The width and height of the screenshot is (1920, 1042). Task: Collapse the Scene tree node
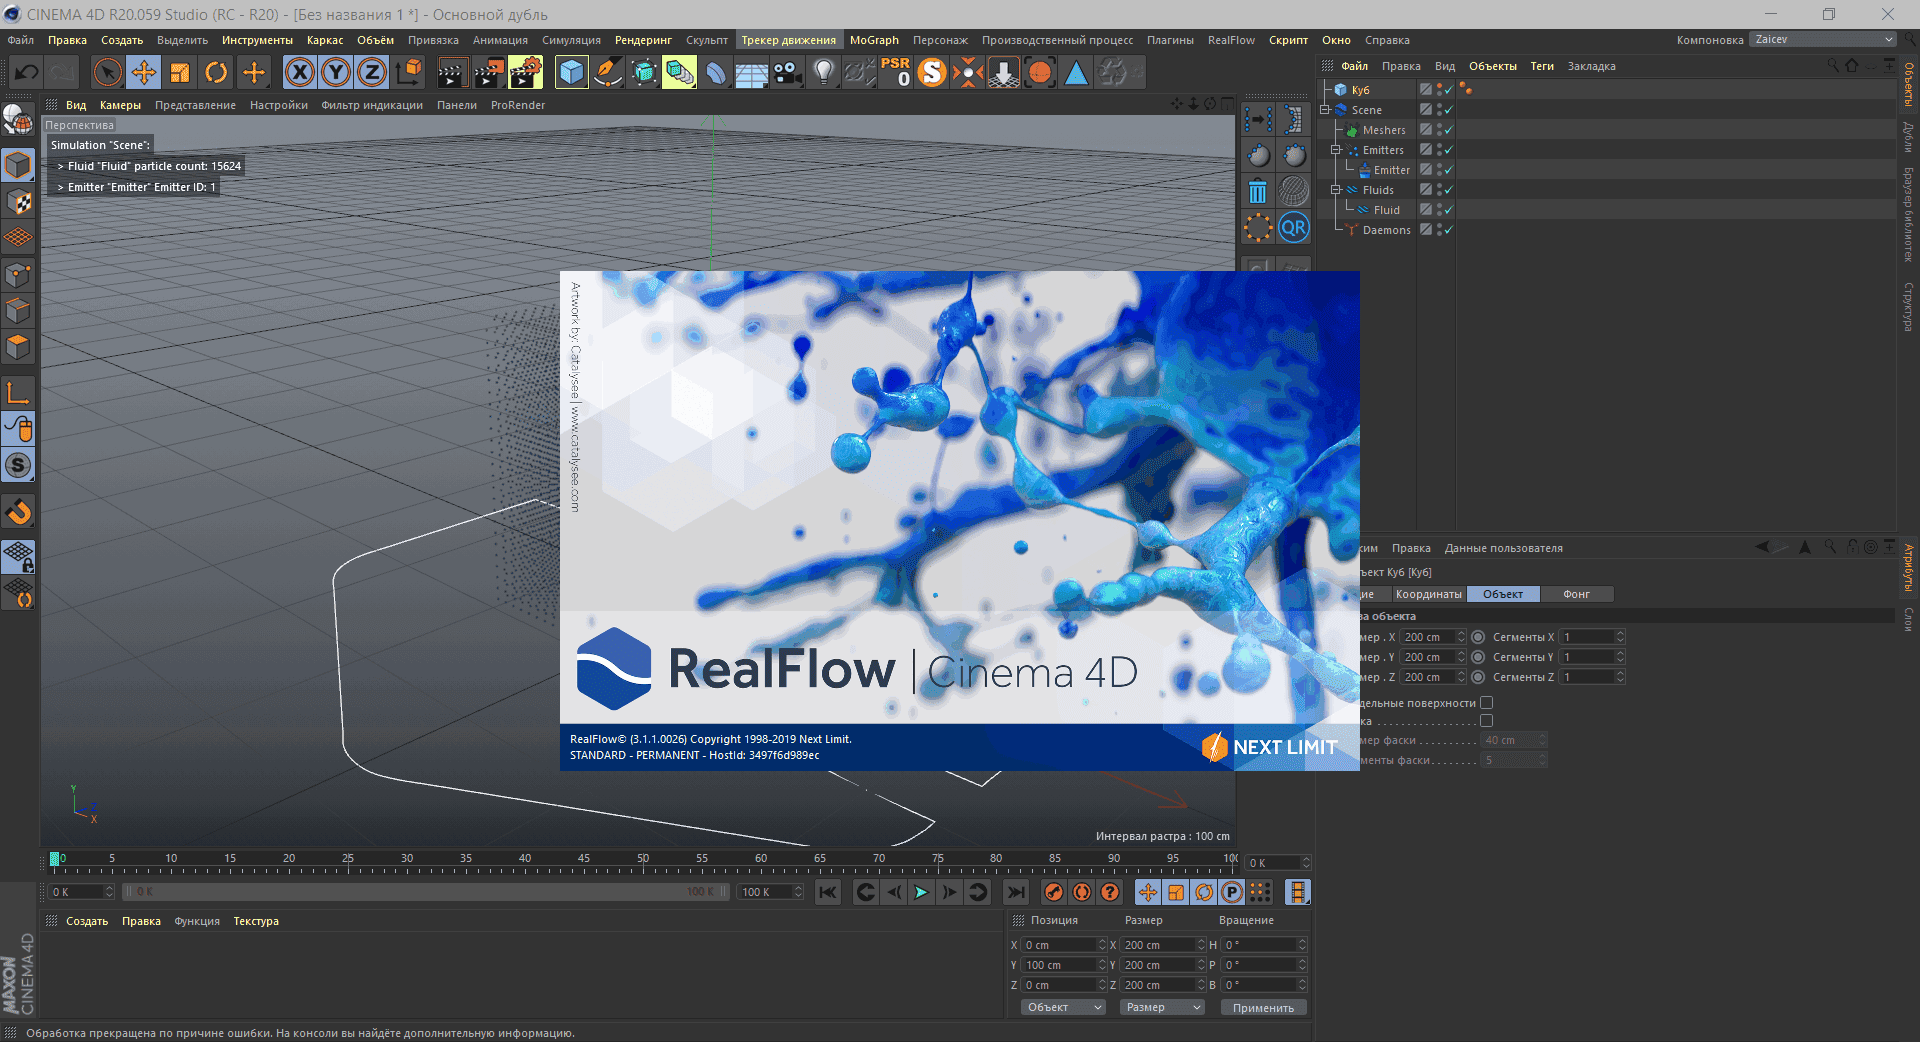click(1325, 110)
